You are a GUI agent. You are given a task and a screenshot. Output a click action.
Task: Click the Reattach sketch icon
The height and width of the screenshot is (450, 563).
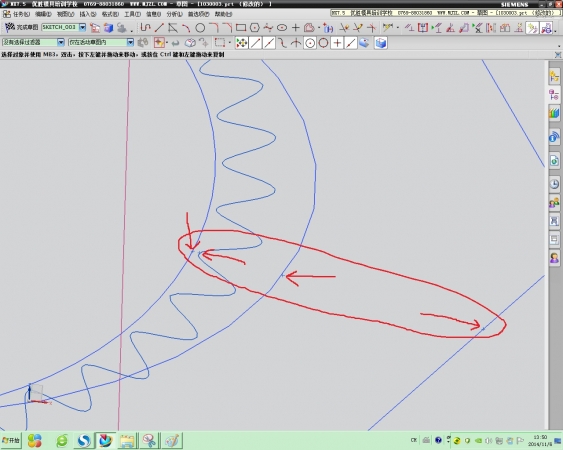[x=109, y=27]
